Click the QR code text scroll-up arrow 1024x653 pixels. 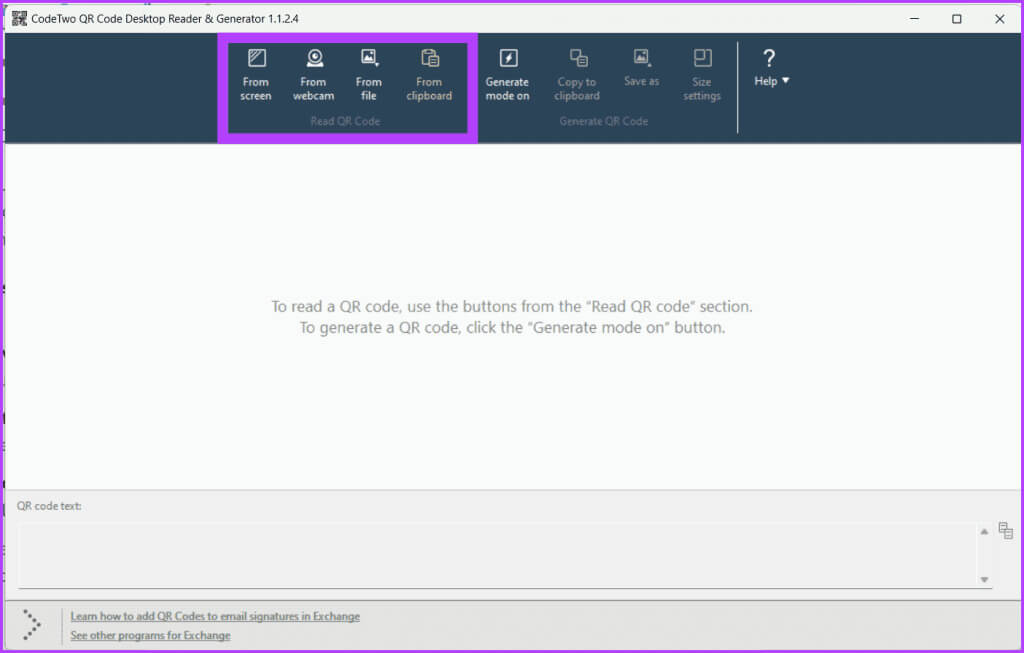point(984,532)
